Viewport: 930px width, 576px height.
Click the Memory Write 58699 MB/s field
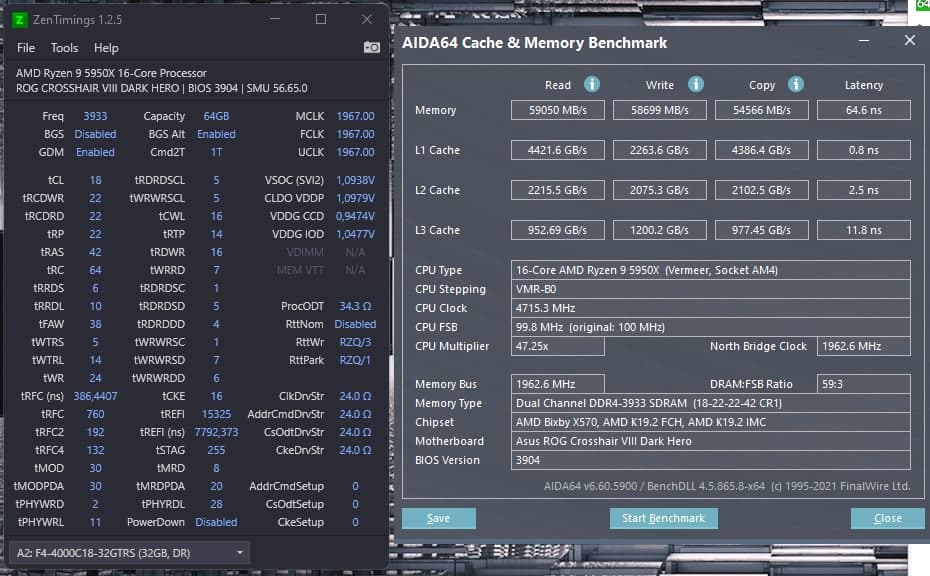coord(660,110)
